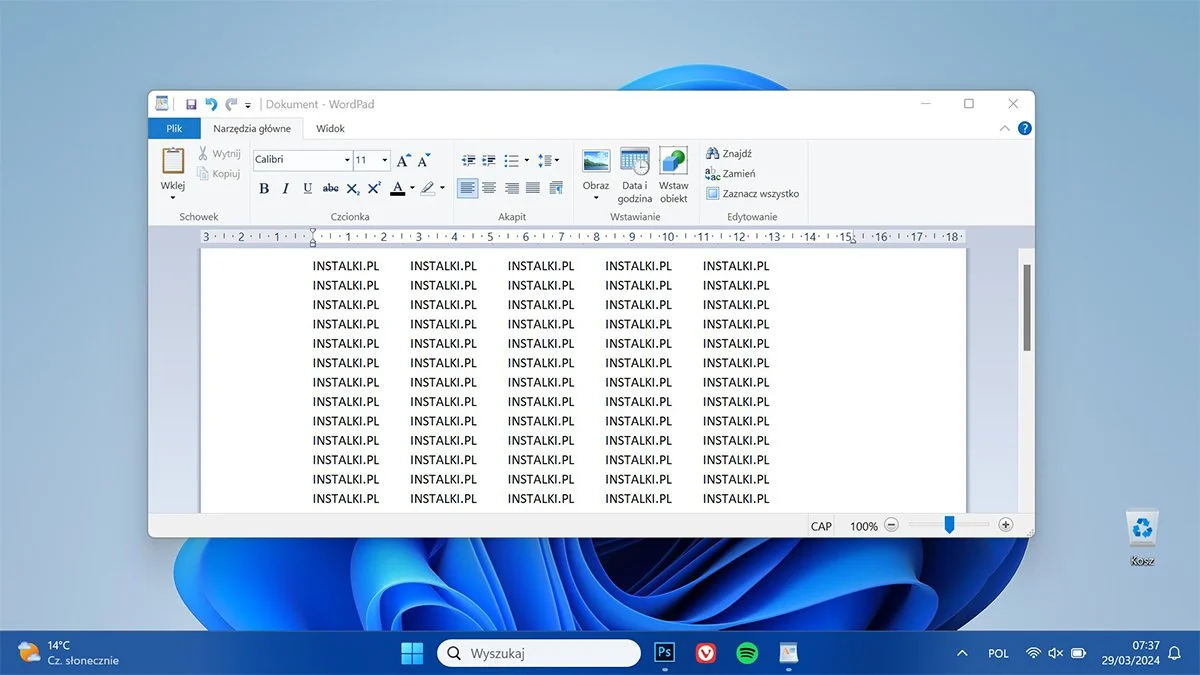Toggle italic formatting
Viewport: 1200px width, 675px height.
[285, 188]
